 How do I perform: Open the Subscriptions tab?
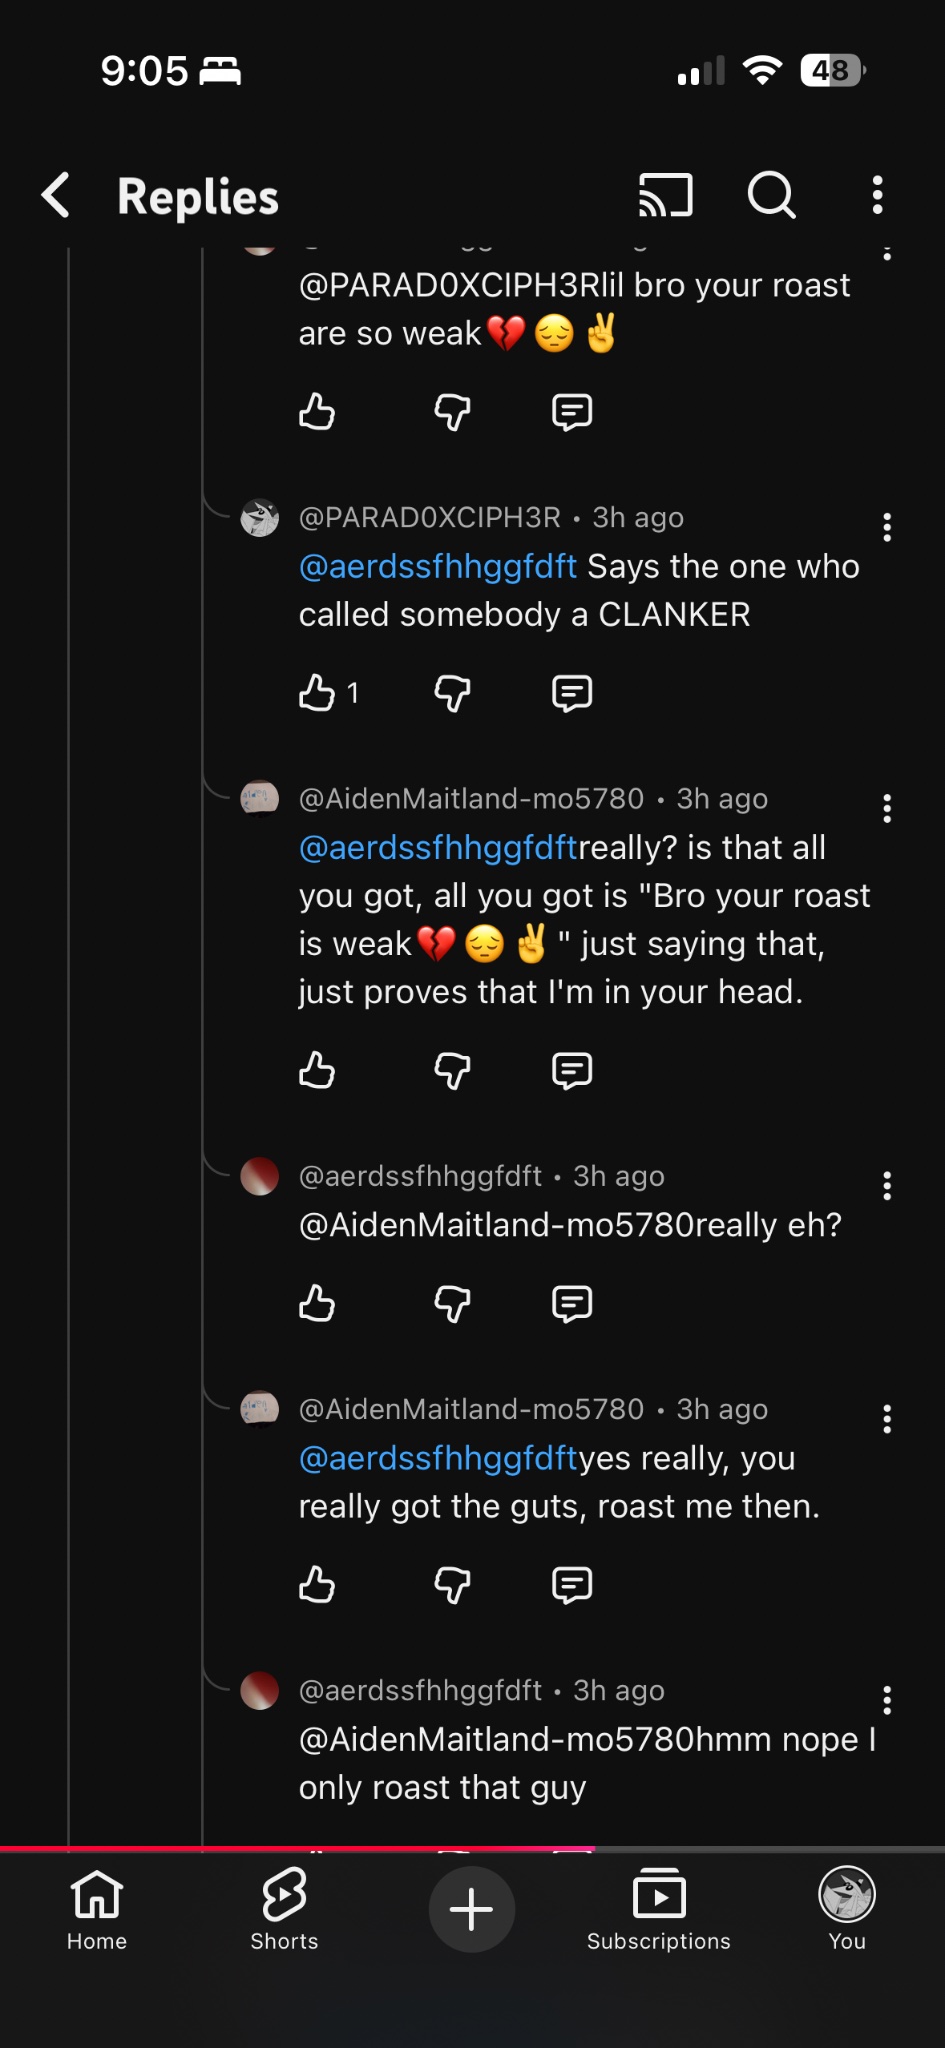659,1908
